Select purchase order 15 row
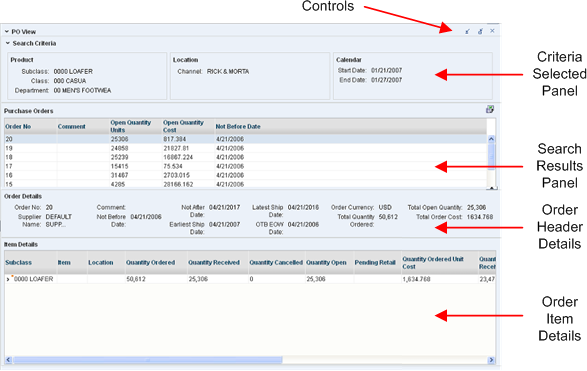This screenshot has height=371, width=587. pos(246,184)
